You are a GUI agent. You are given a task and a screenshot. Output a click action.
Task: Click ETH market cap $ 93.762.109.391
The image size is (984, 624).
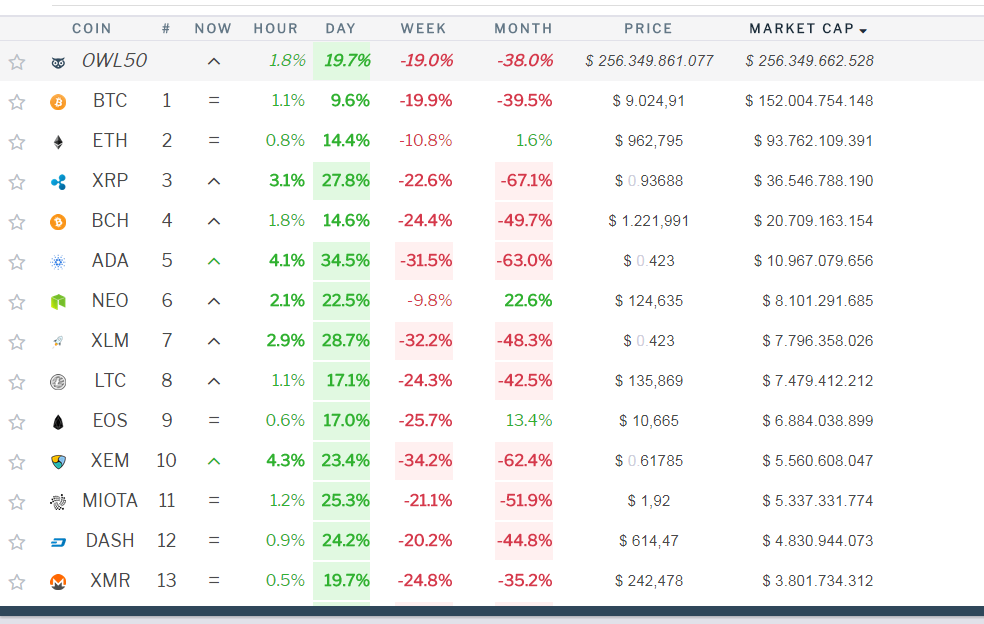point(813,141)
